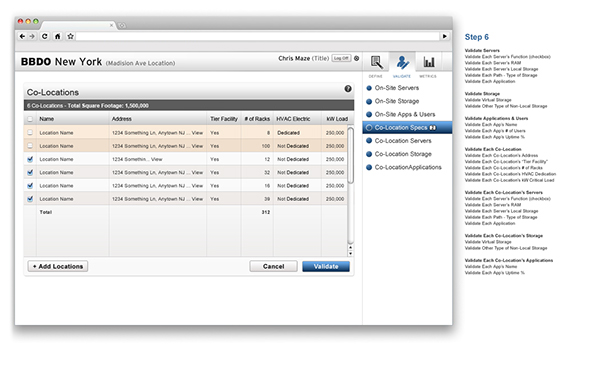
Task: Click the table scroll up arrow
Action: [351, 248]
